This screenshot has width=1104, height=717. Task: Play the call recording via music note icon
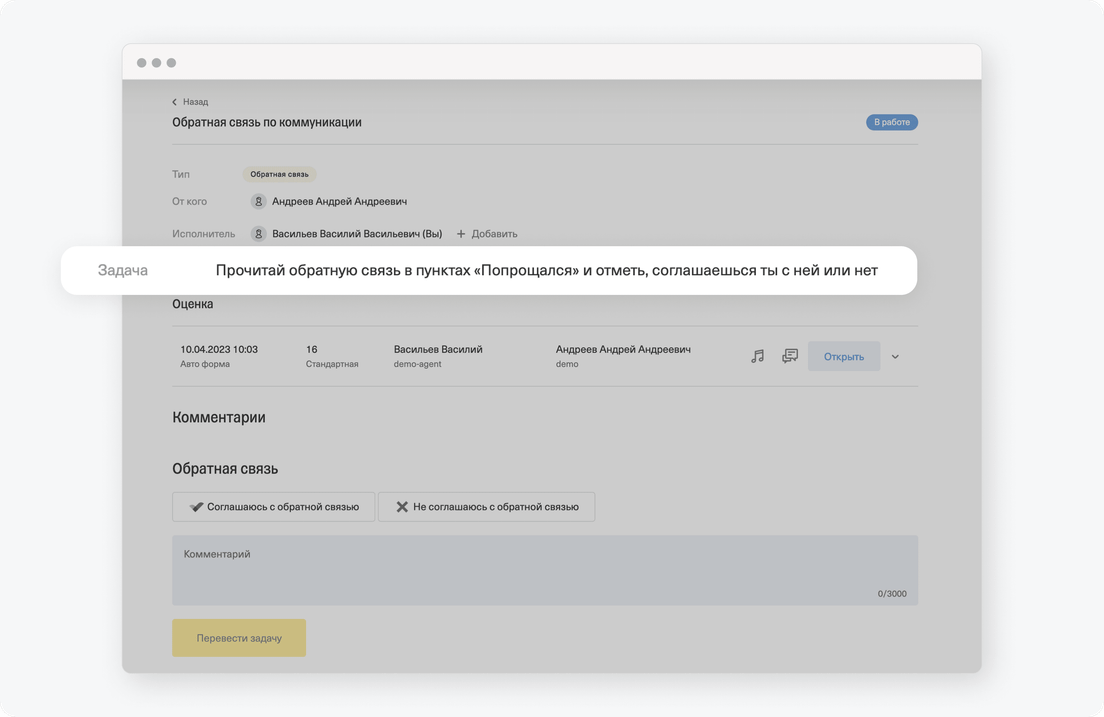pos(758,356)
